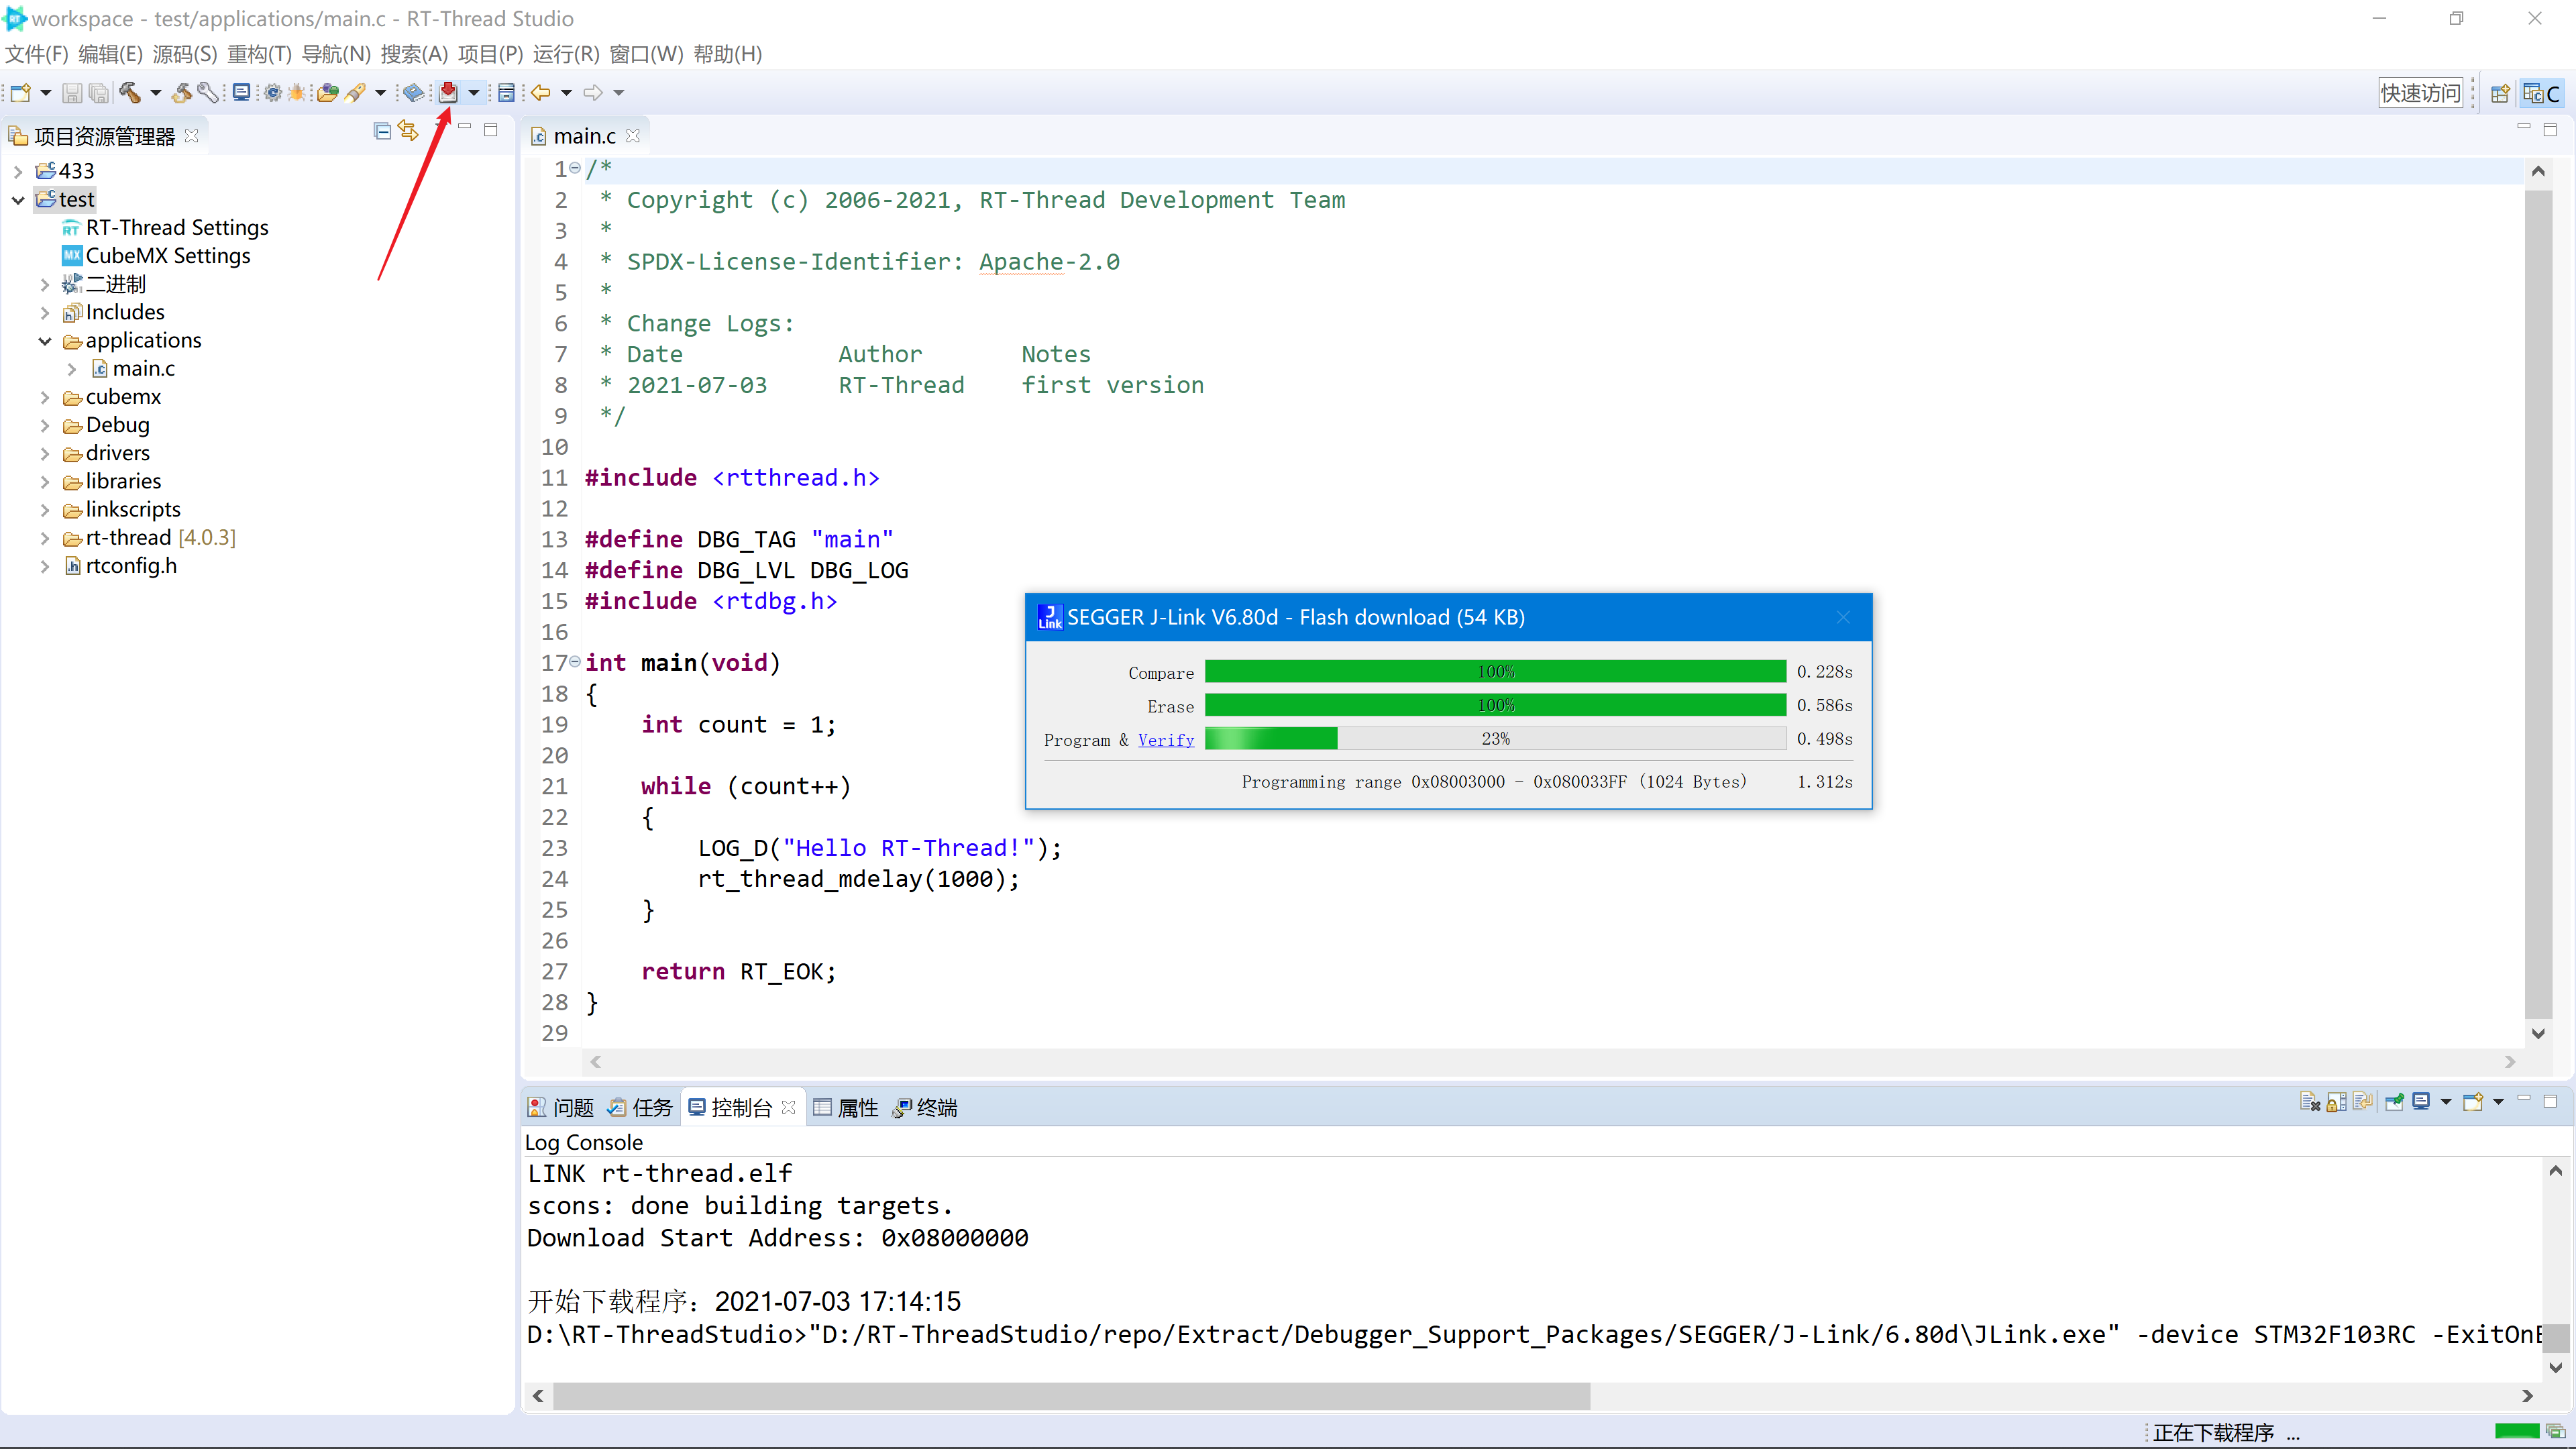The width and height of the screenshot is (2576, 1449).
Task: Toggle word wrap in console
Action: 2363,1102
